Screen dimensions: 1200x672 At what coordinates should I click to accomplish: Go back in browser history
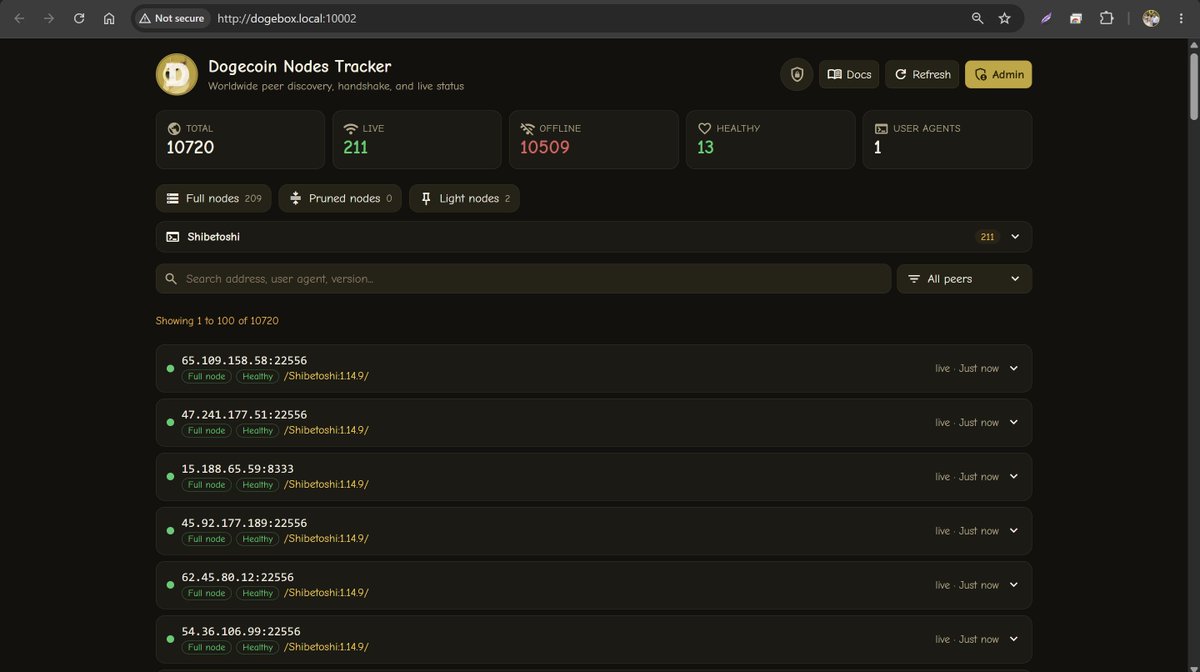[19, 18]
